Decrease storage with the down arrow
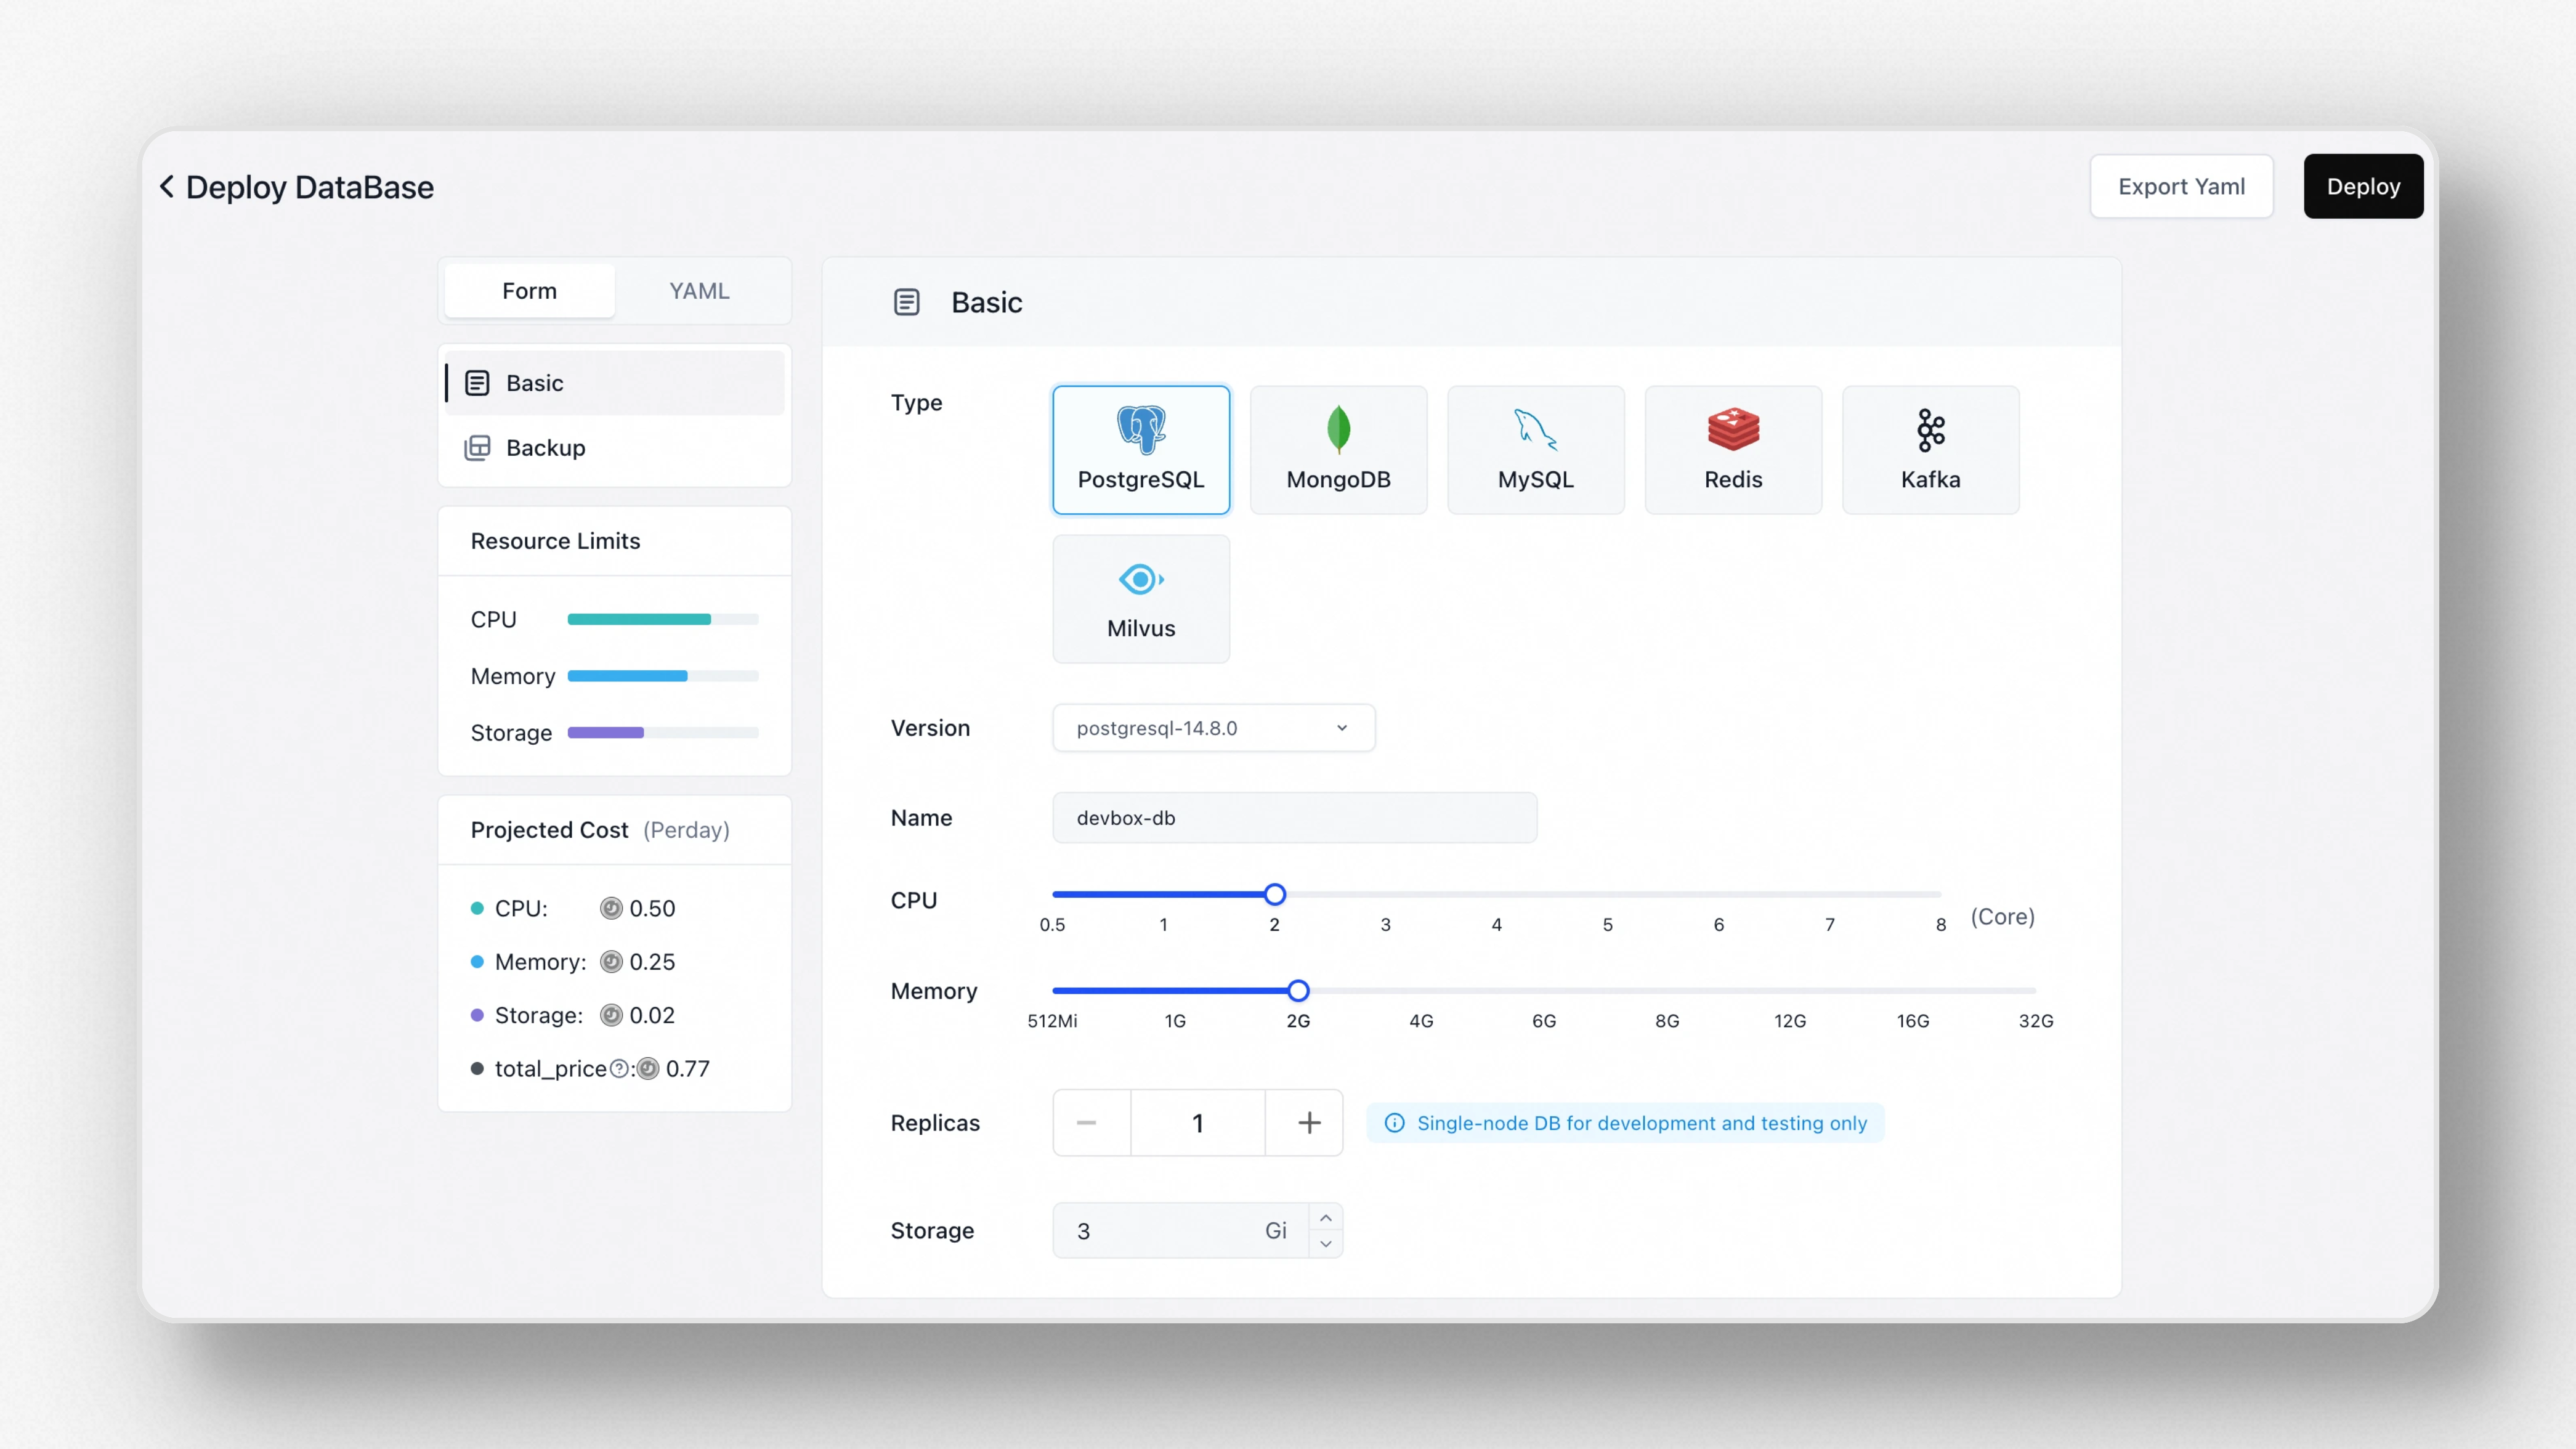2576x1449 pixels. 1325,1244
